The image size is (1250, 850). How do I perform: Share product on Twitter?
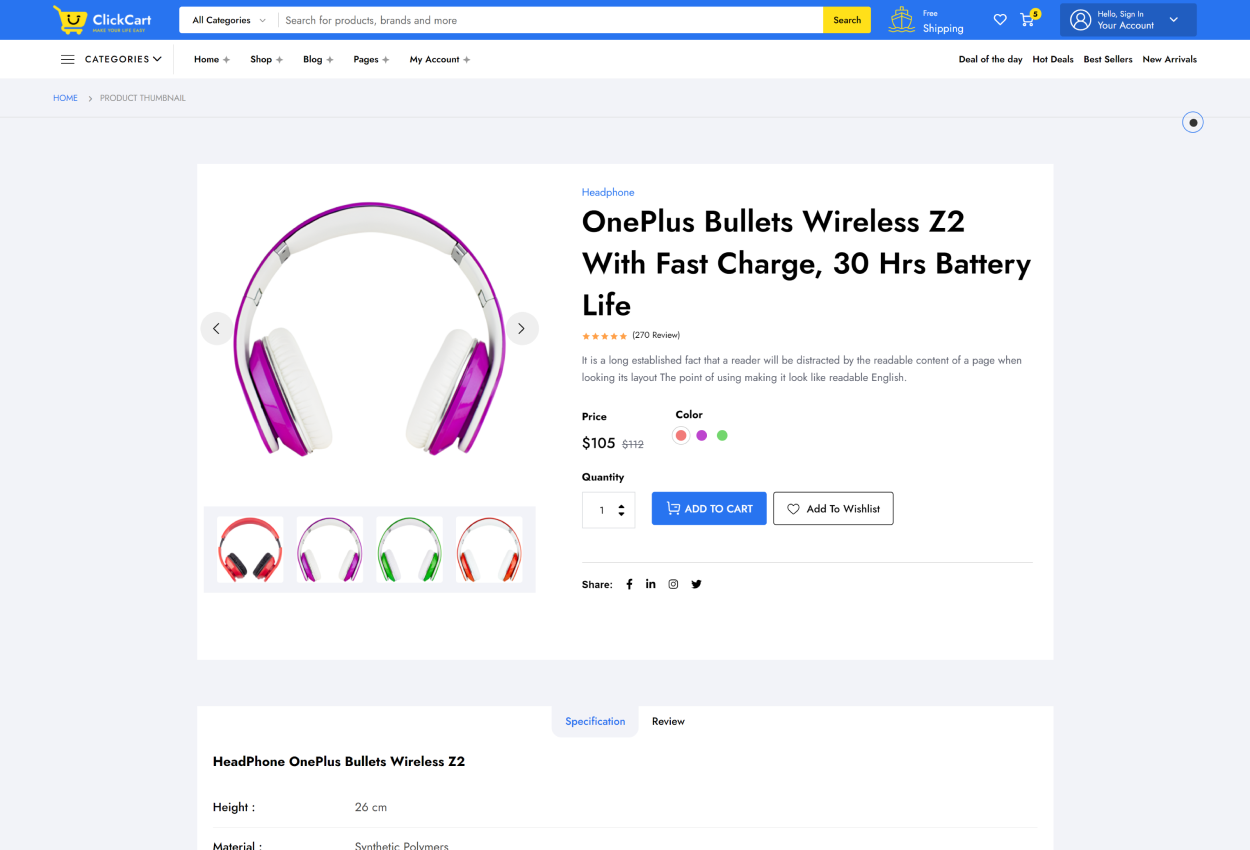pos(696,584)
